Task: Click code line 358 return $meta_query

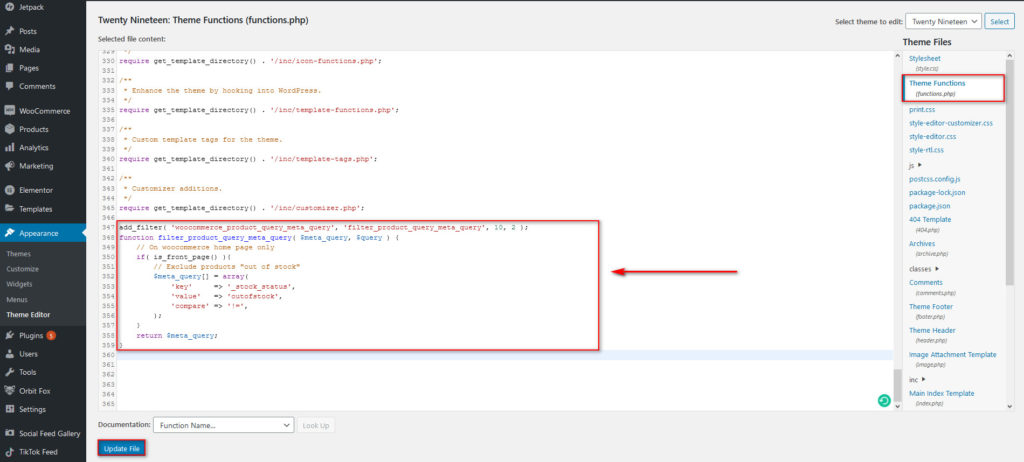Action: pos(176,335)
